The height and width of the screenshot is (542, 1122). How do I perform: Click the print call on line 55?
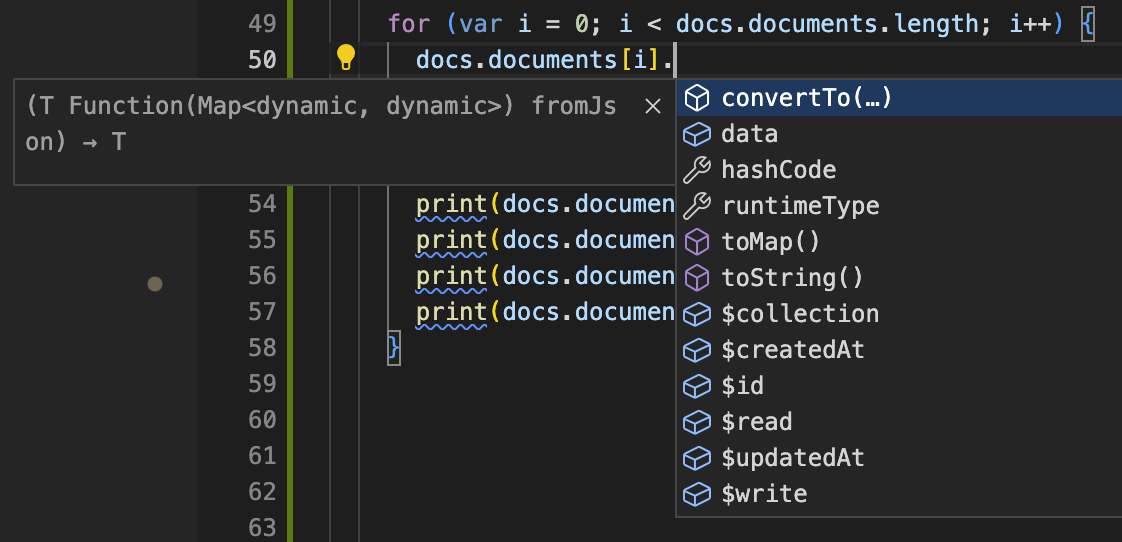point(452,241)
